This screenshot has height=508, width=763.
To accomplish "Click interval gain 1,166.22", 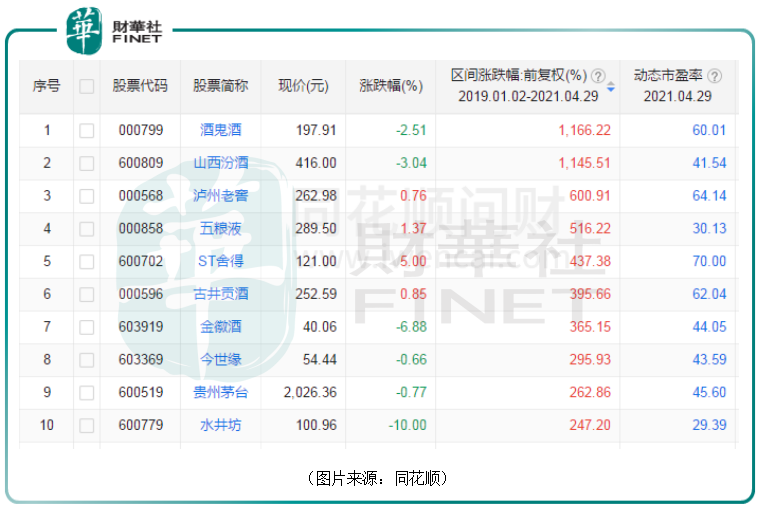I will click(x=584, y=130).
